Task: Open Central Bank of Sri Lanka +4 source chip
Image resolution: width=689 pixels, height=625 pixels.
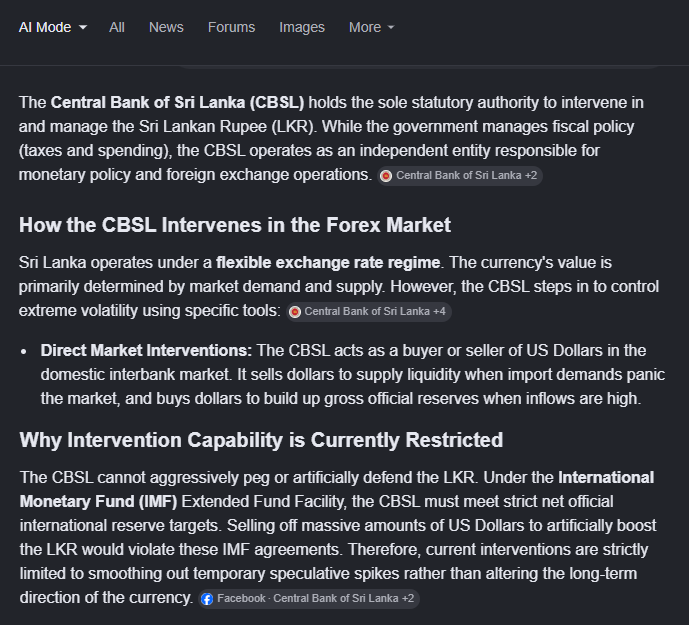Action: click(x=368, y=312)
